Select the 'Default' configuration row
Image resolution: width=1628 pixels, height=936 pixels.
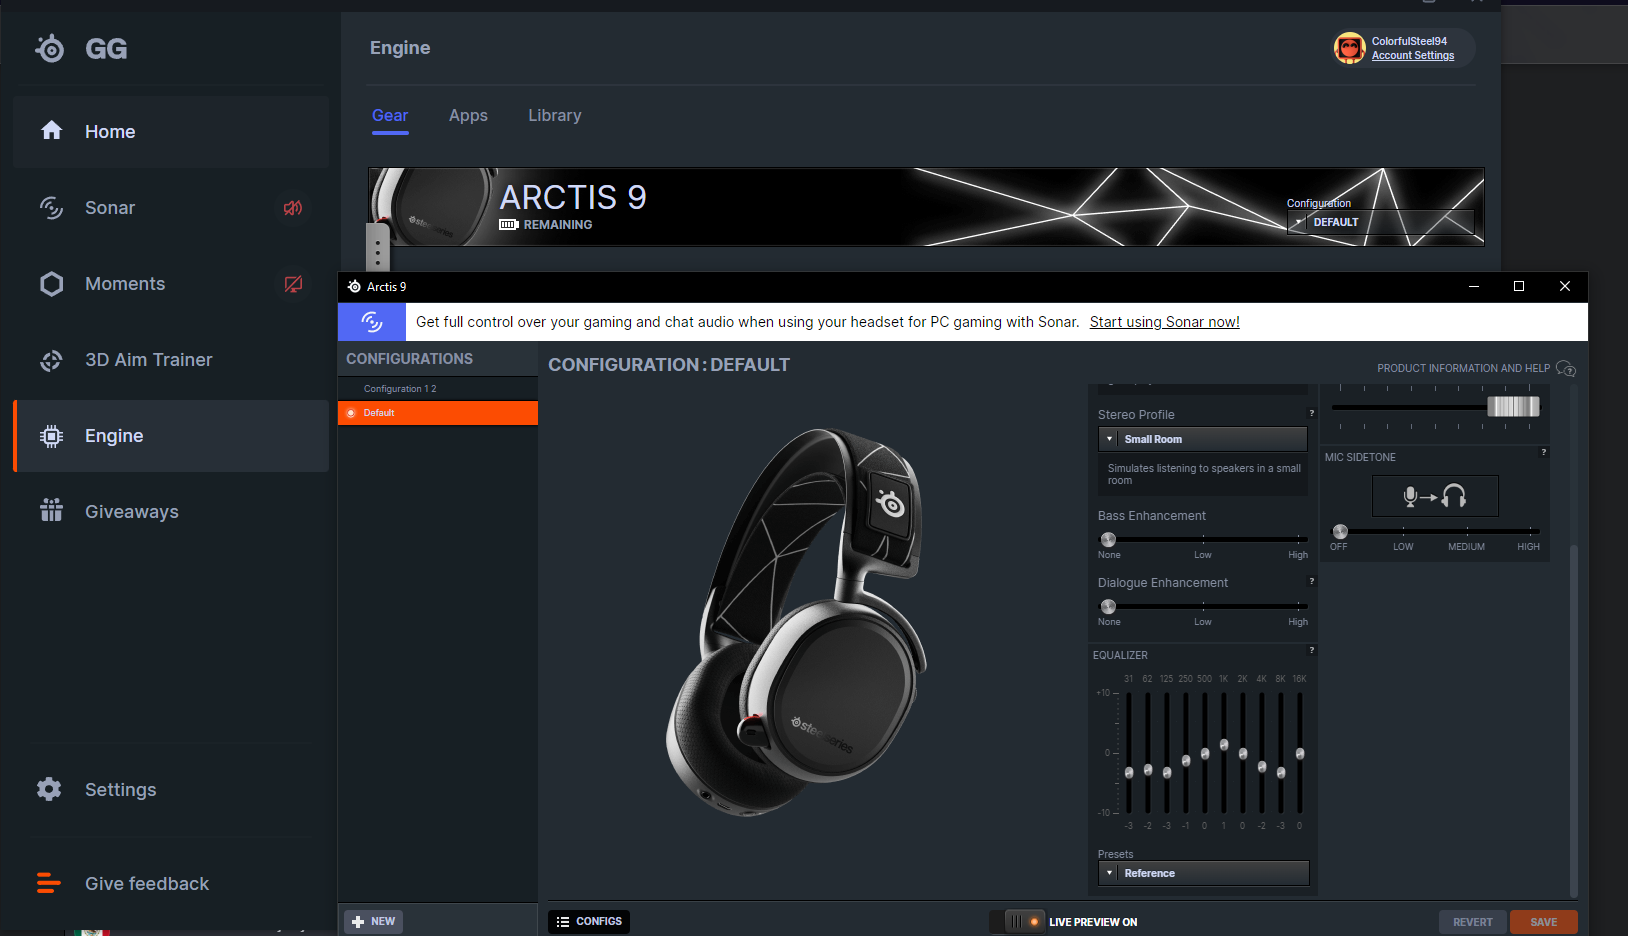pyautogui.click(x=438, y=413)
